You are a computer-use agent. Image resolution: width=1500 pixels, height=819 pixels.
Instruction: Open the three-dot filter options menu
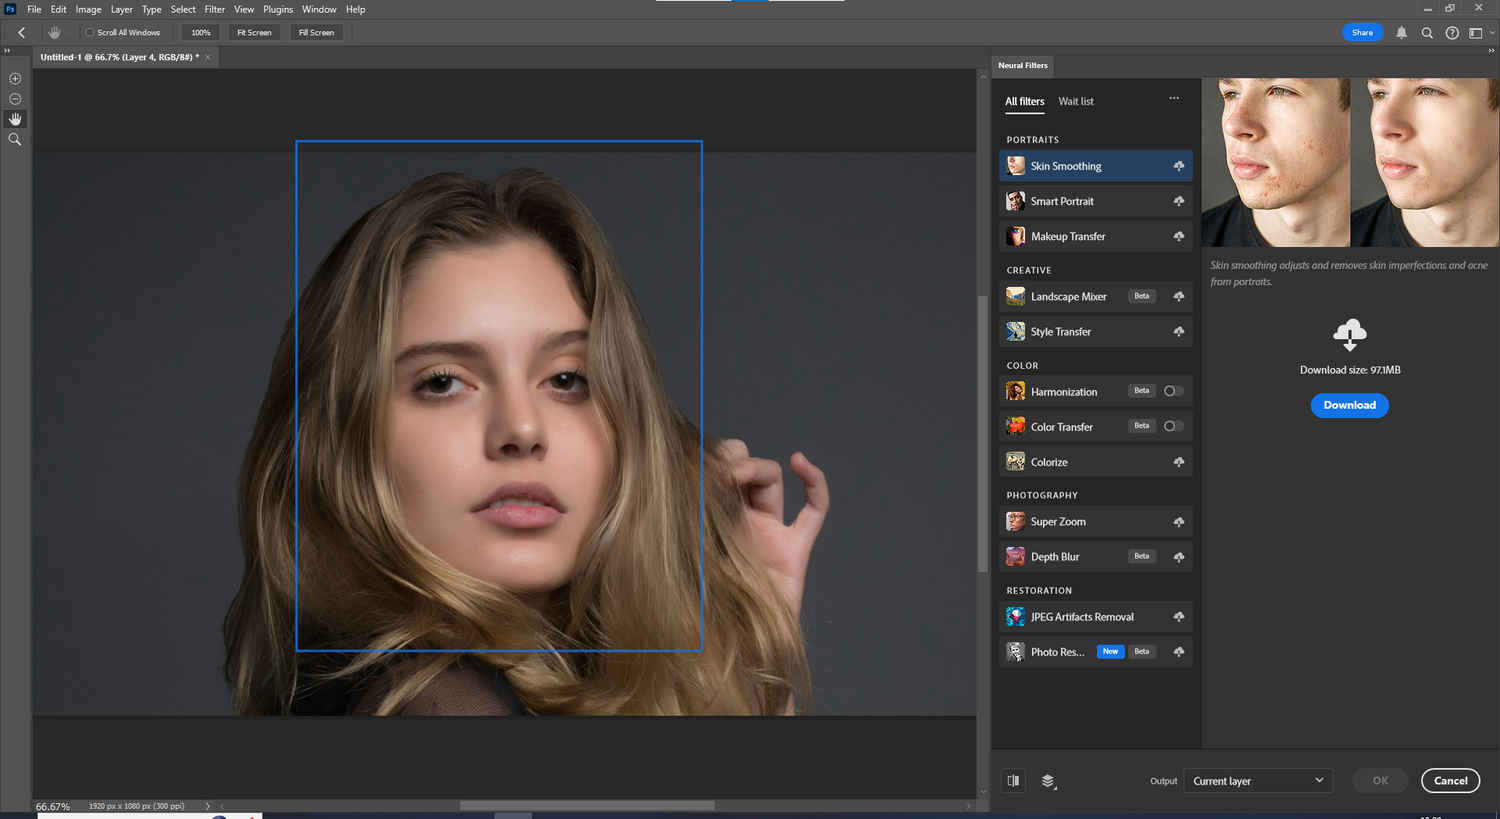[x=1174, y=98]
